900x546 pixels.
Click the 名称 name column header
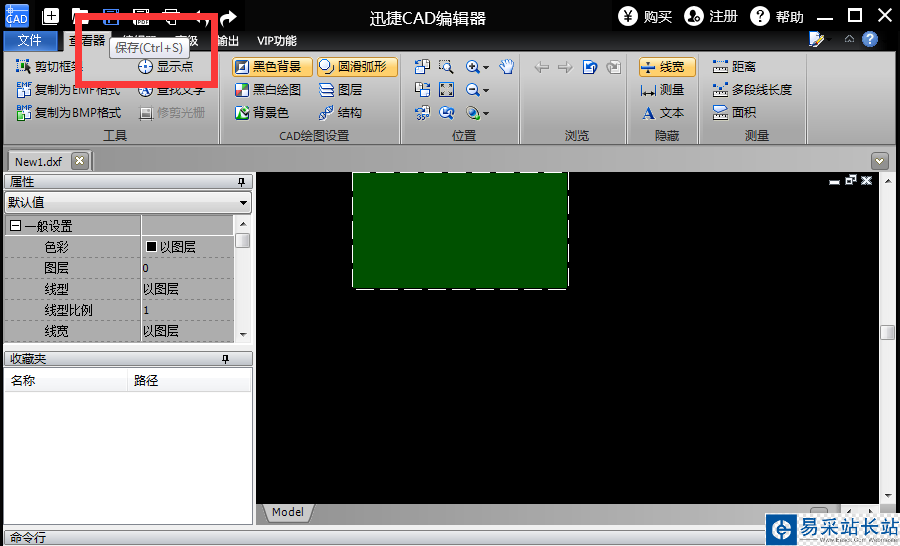coord(65,381)
